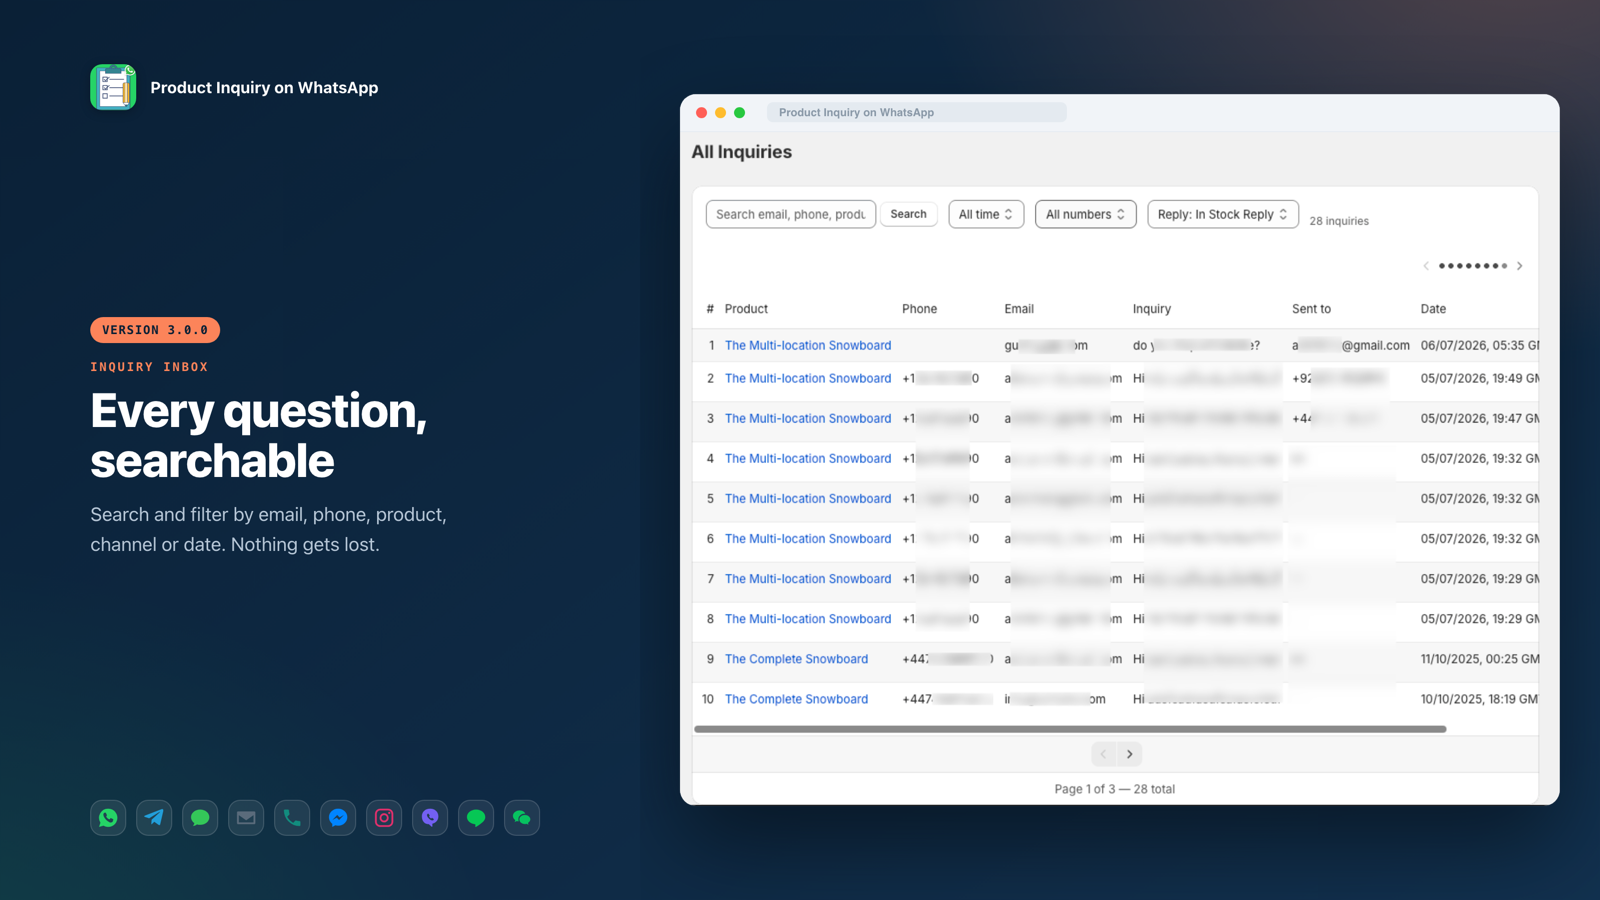Open the All numbers filter dropdown
This screenshot has height=900, width=1600.
coord(1085,214)
